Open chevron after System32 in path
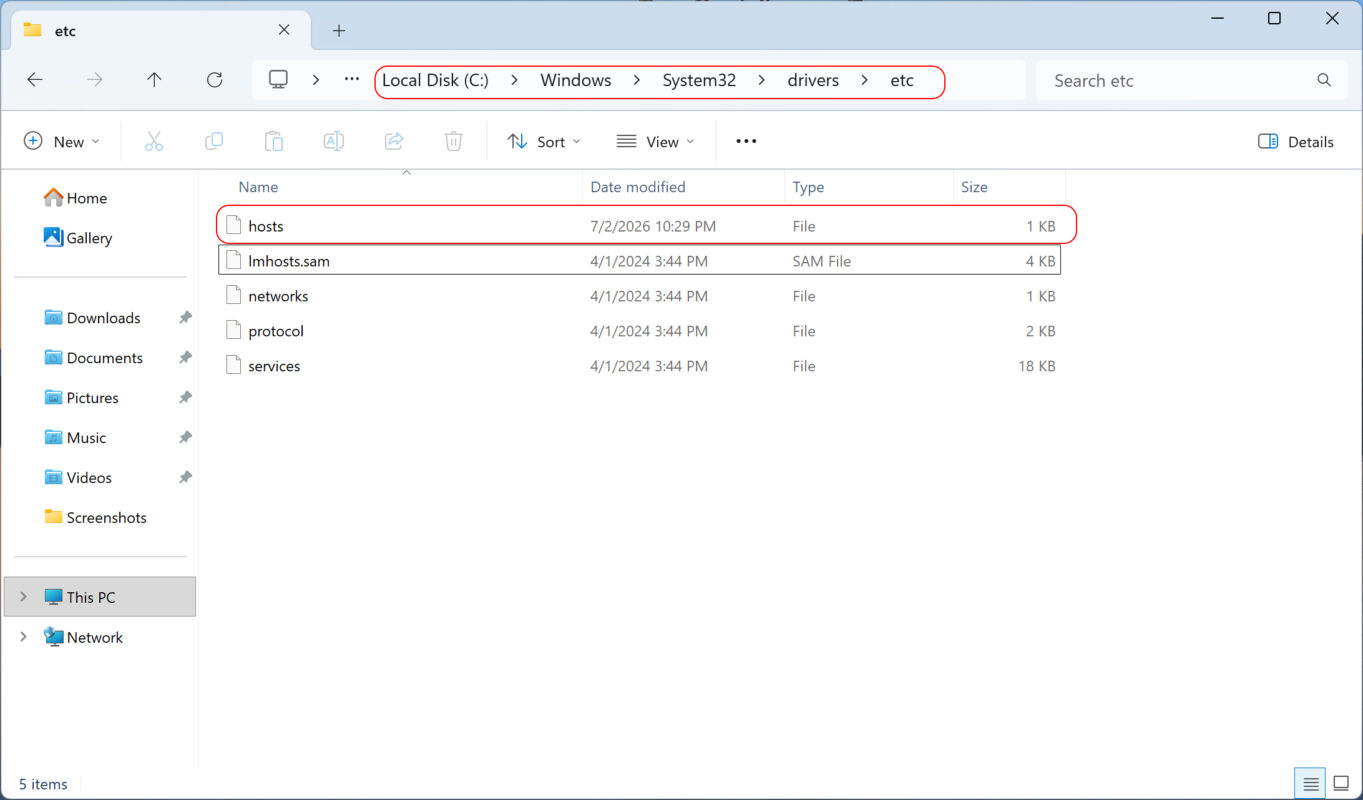Screen dimensions: 1363x800 pos(762,80)
